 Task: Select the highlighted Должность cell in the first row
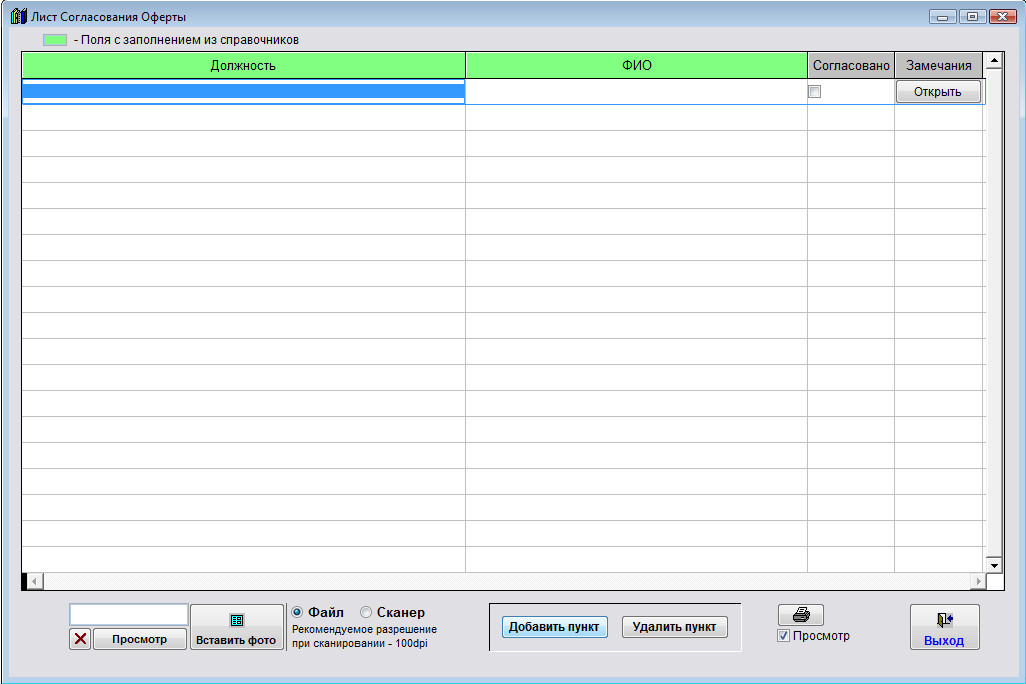[x=243, y=92]
